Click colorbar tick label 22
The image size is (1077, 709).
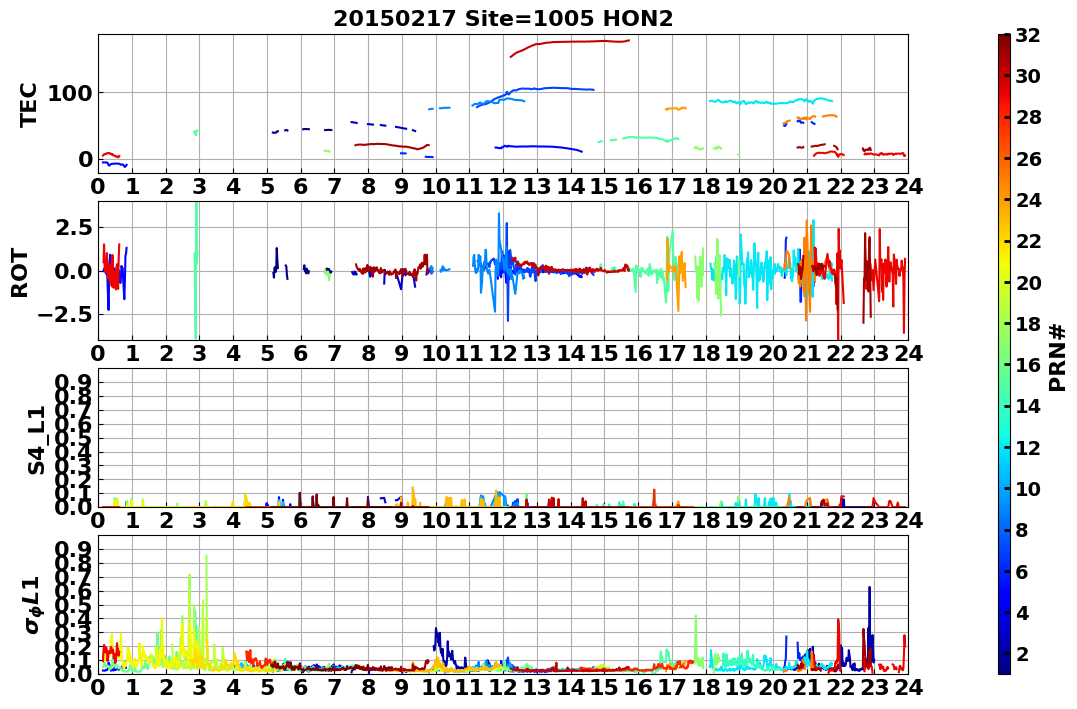tap(1028, 241)
